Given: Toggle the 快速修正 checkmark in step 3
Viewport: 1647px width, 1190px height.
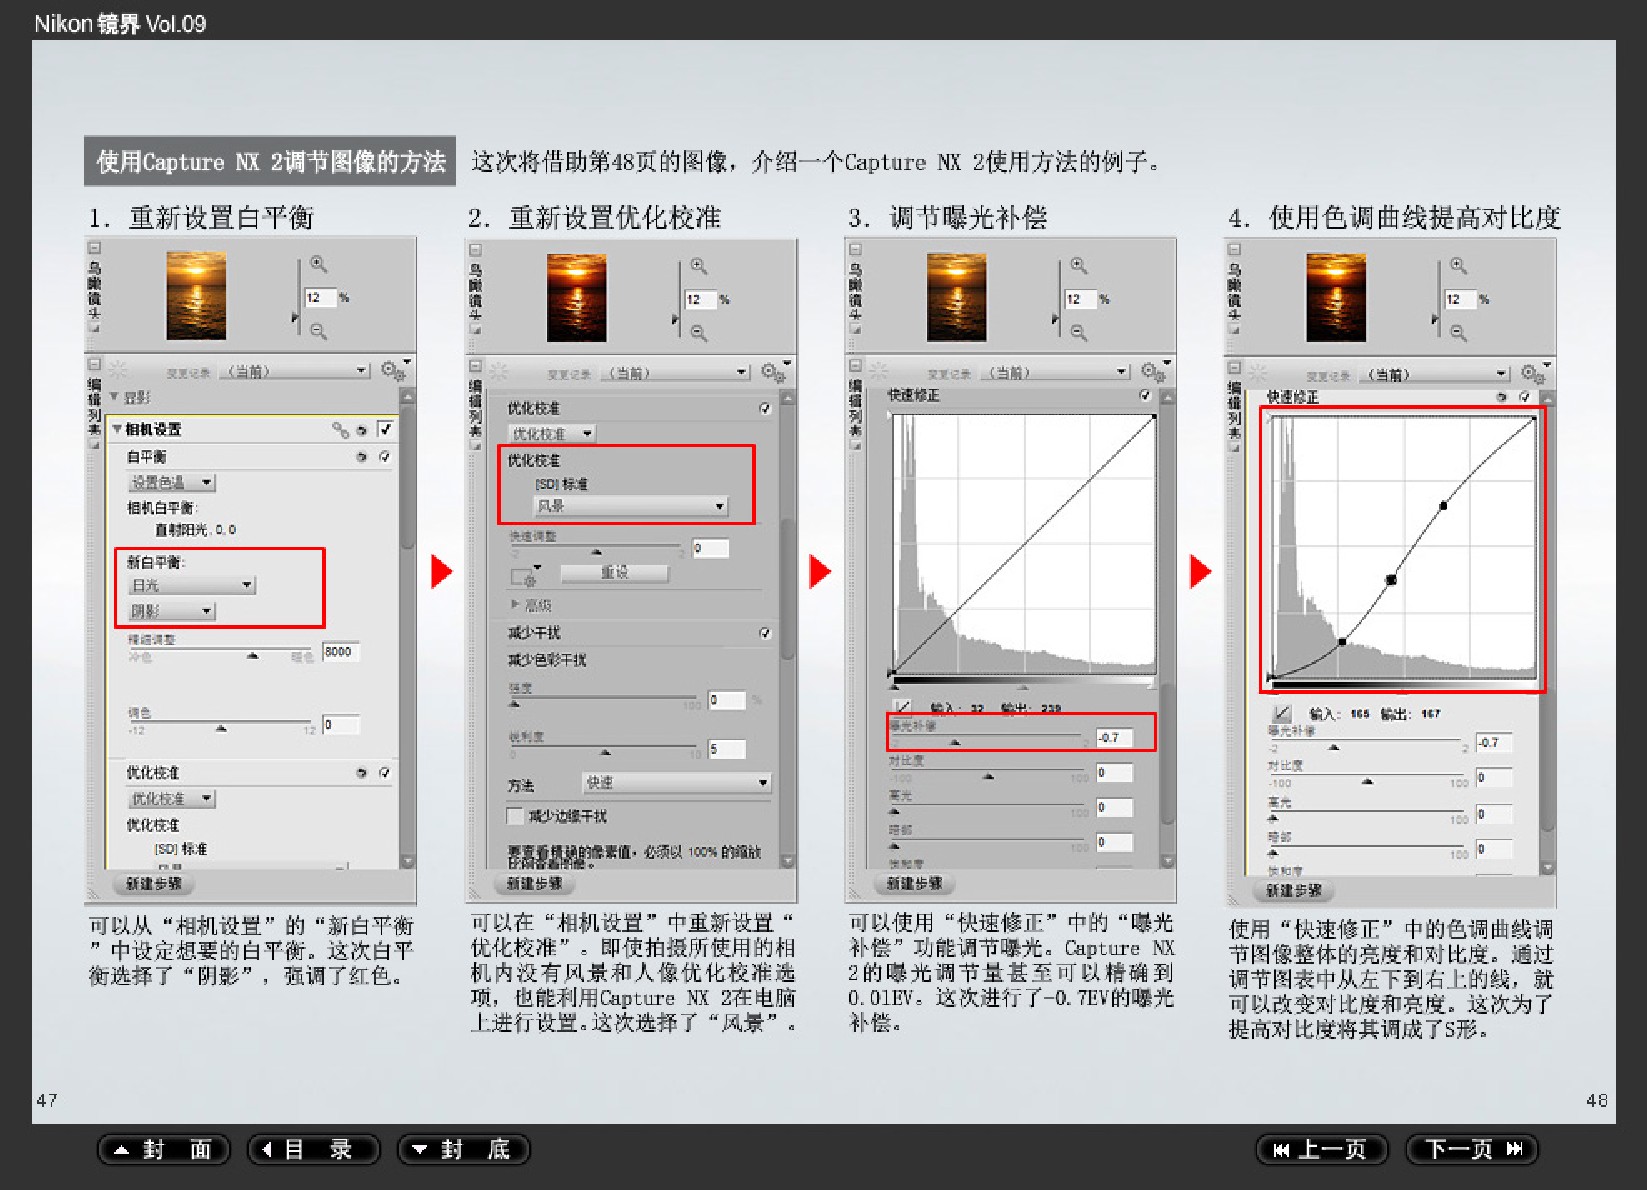Looking at the screenshot, I should tap(1145, 395).
